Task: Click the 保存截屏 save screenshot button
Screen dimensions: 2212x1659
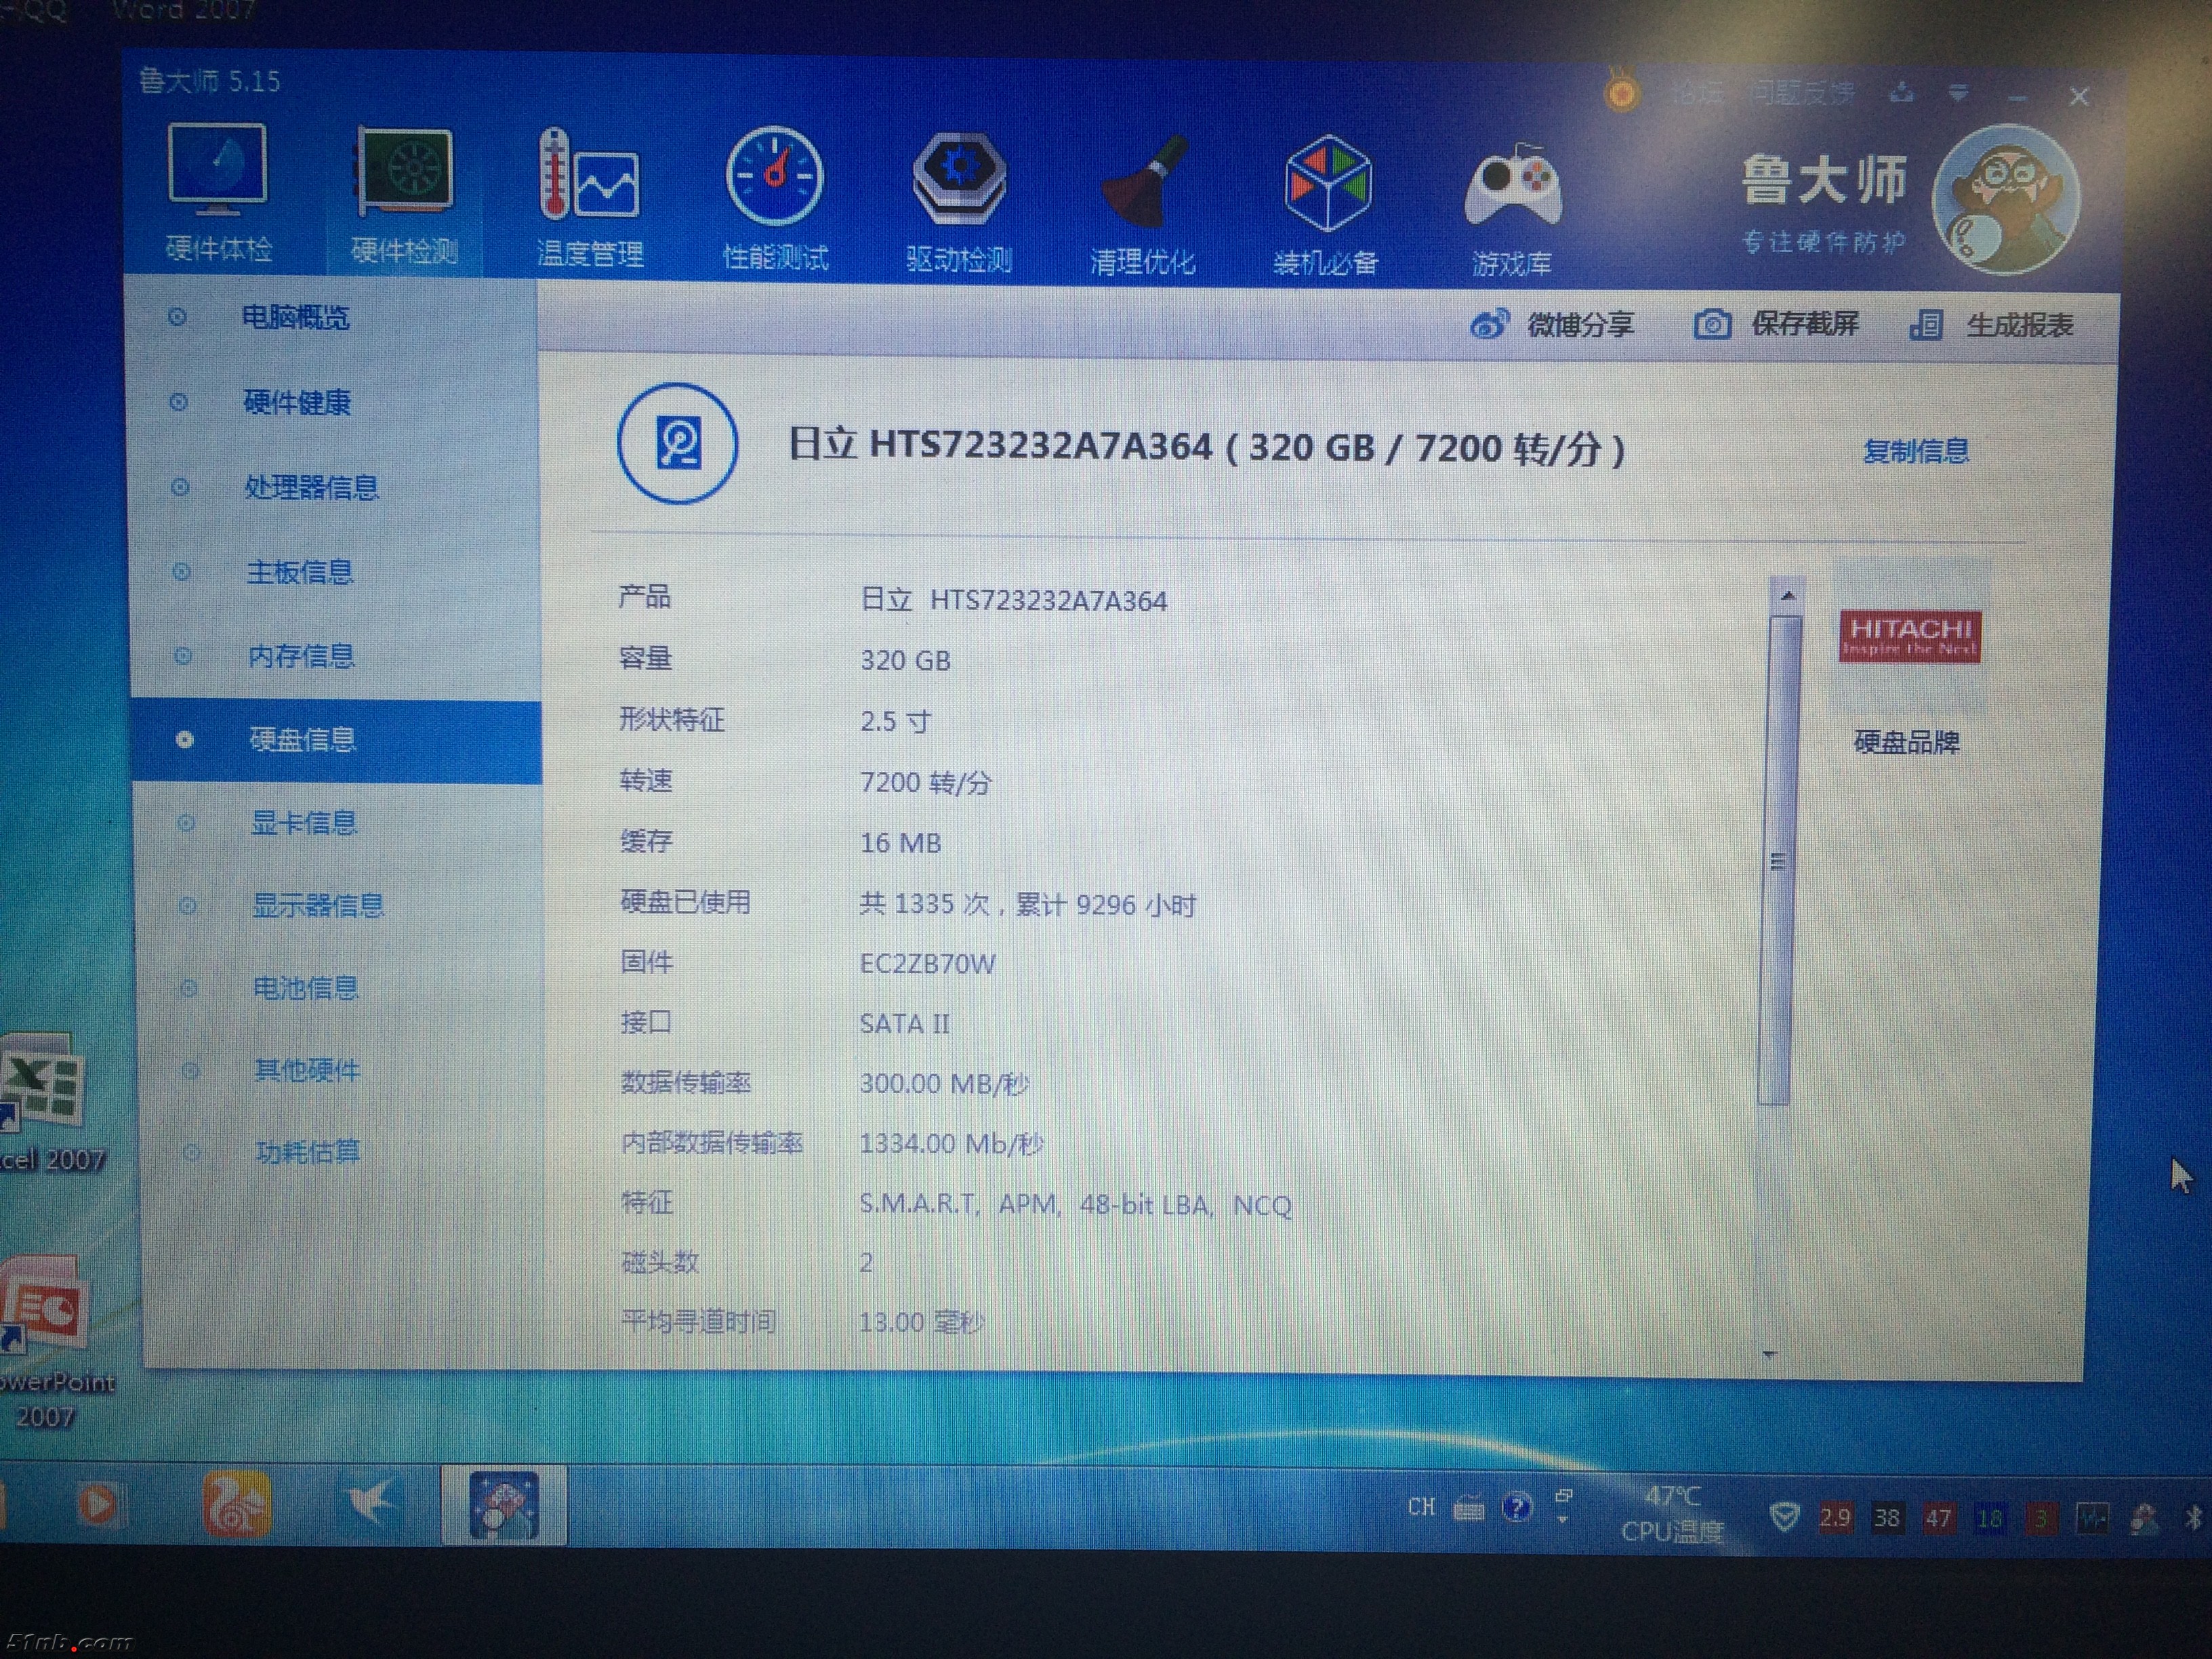Action: pos(1777,324)
